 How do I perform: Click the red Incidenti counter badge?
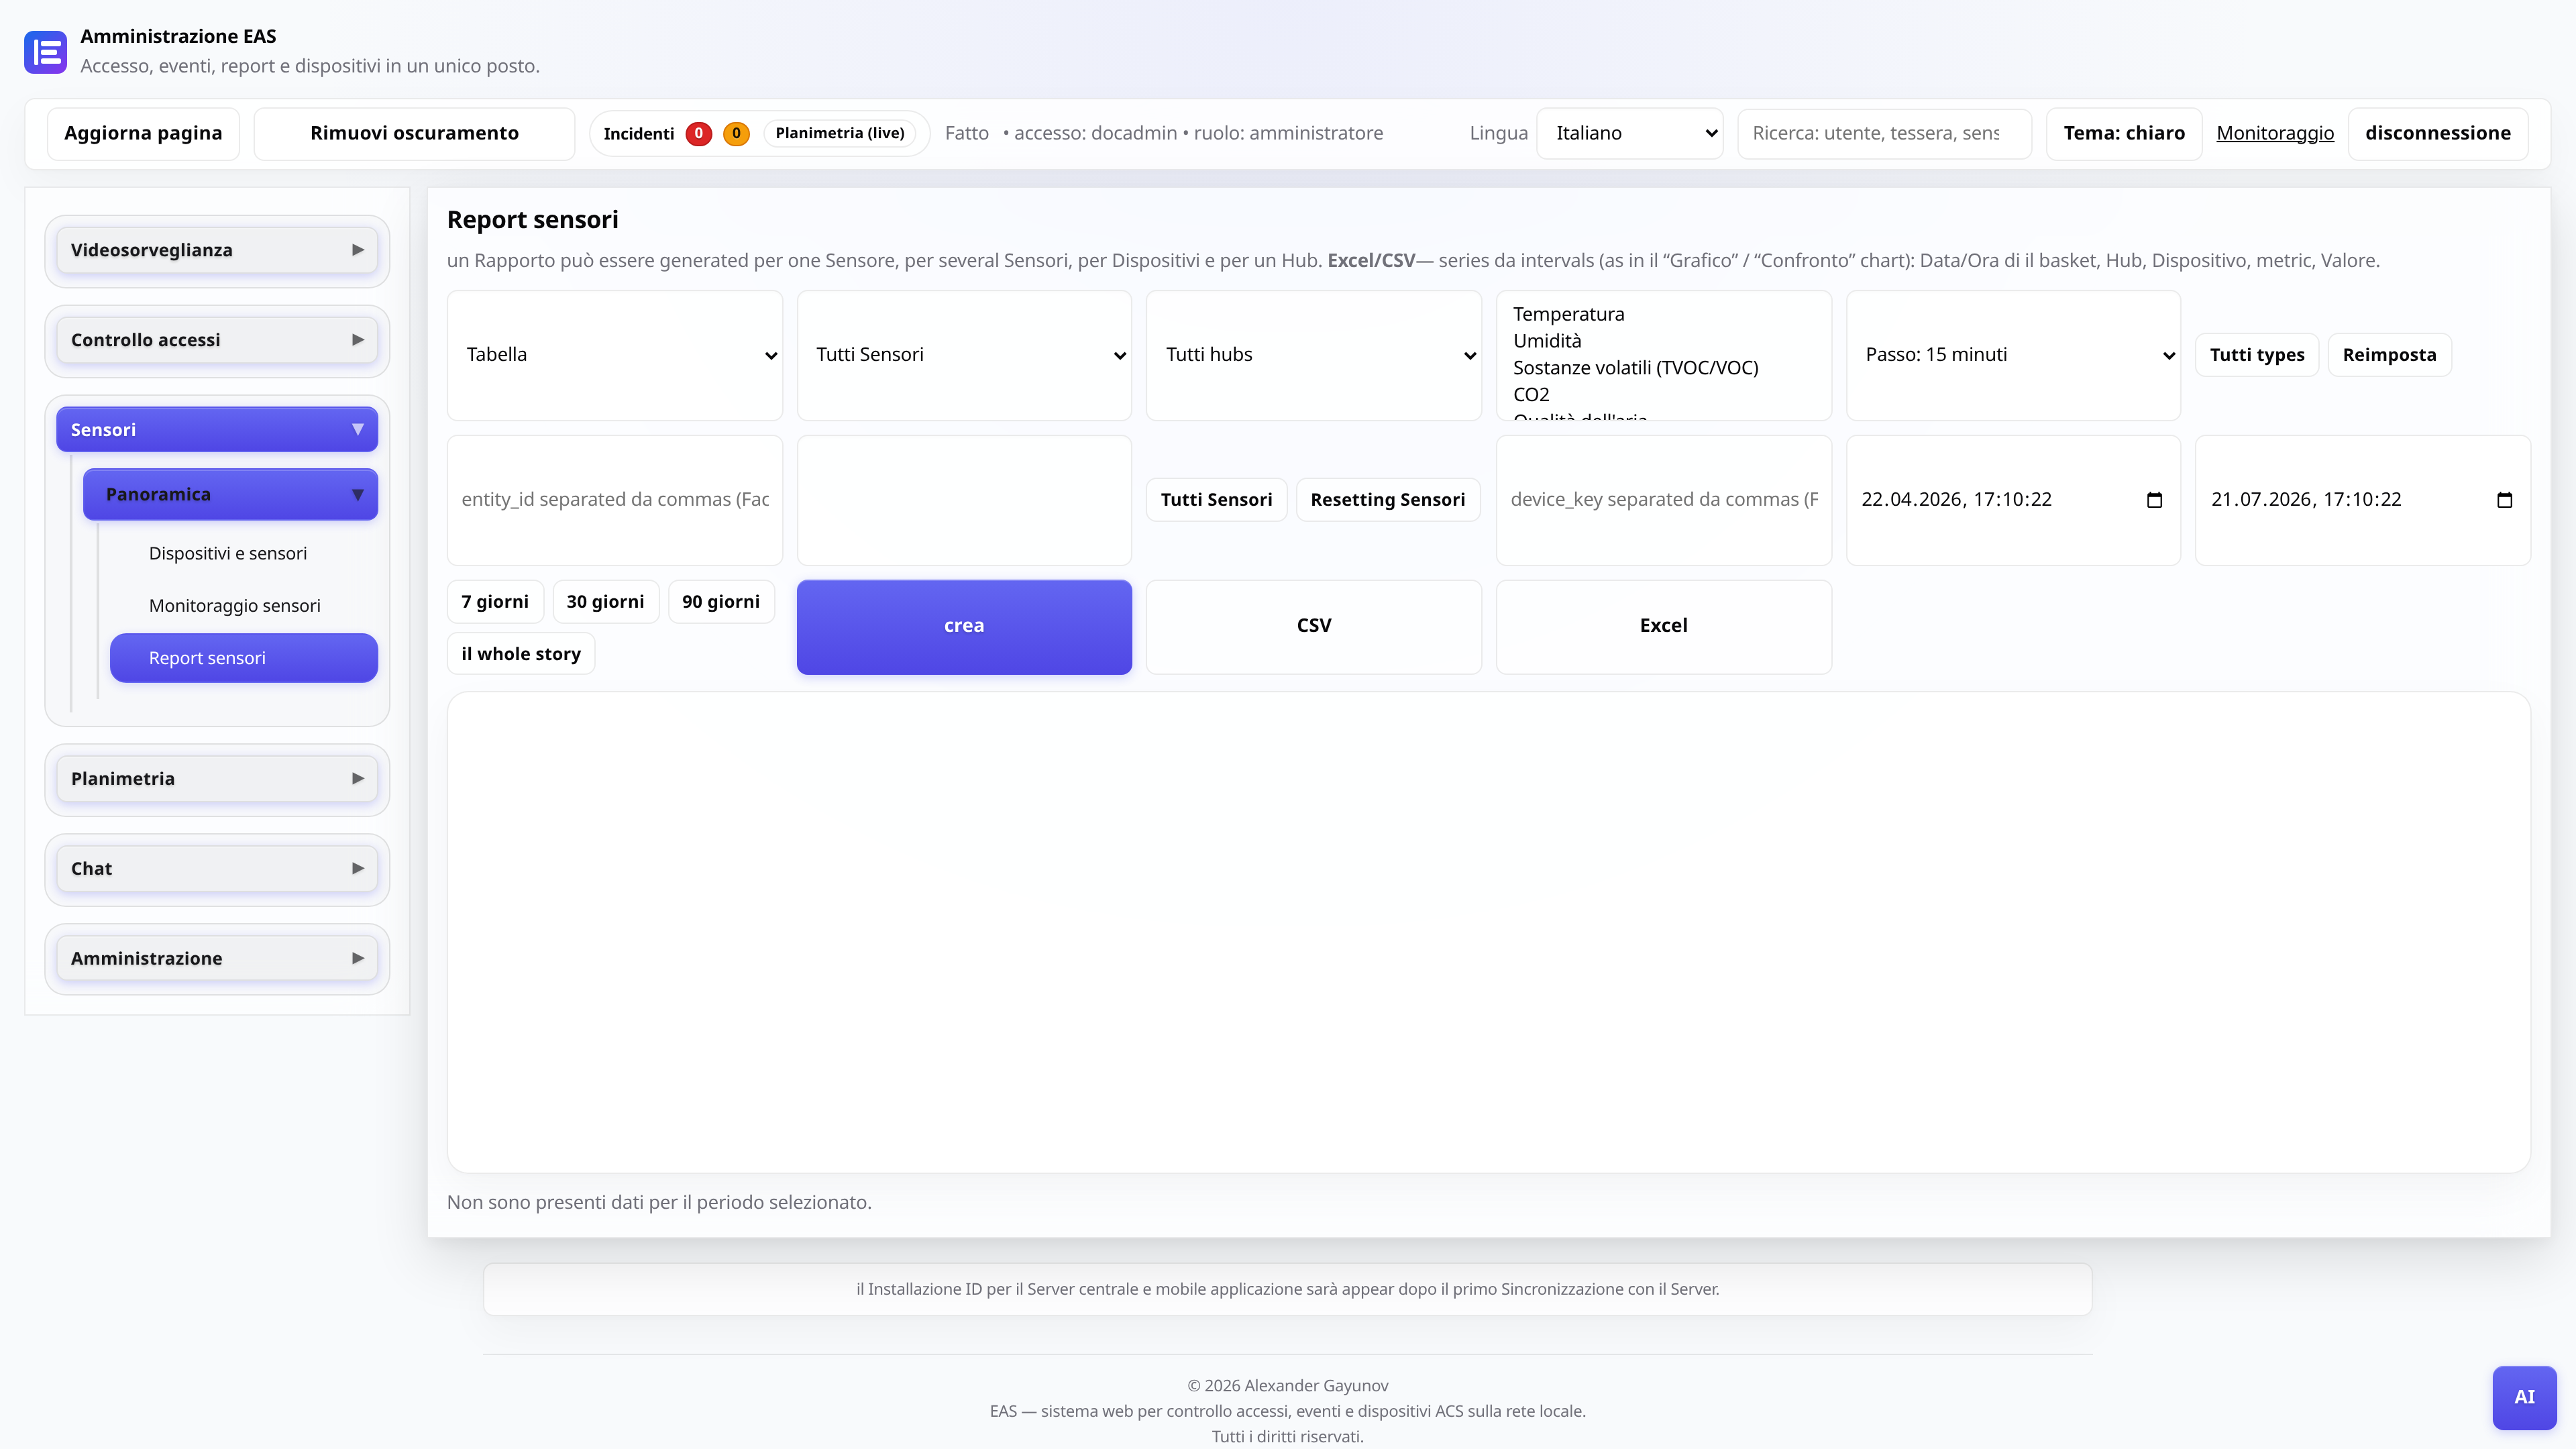pyautogui.click(x=698, y=133)
